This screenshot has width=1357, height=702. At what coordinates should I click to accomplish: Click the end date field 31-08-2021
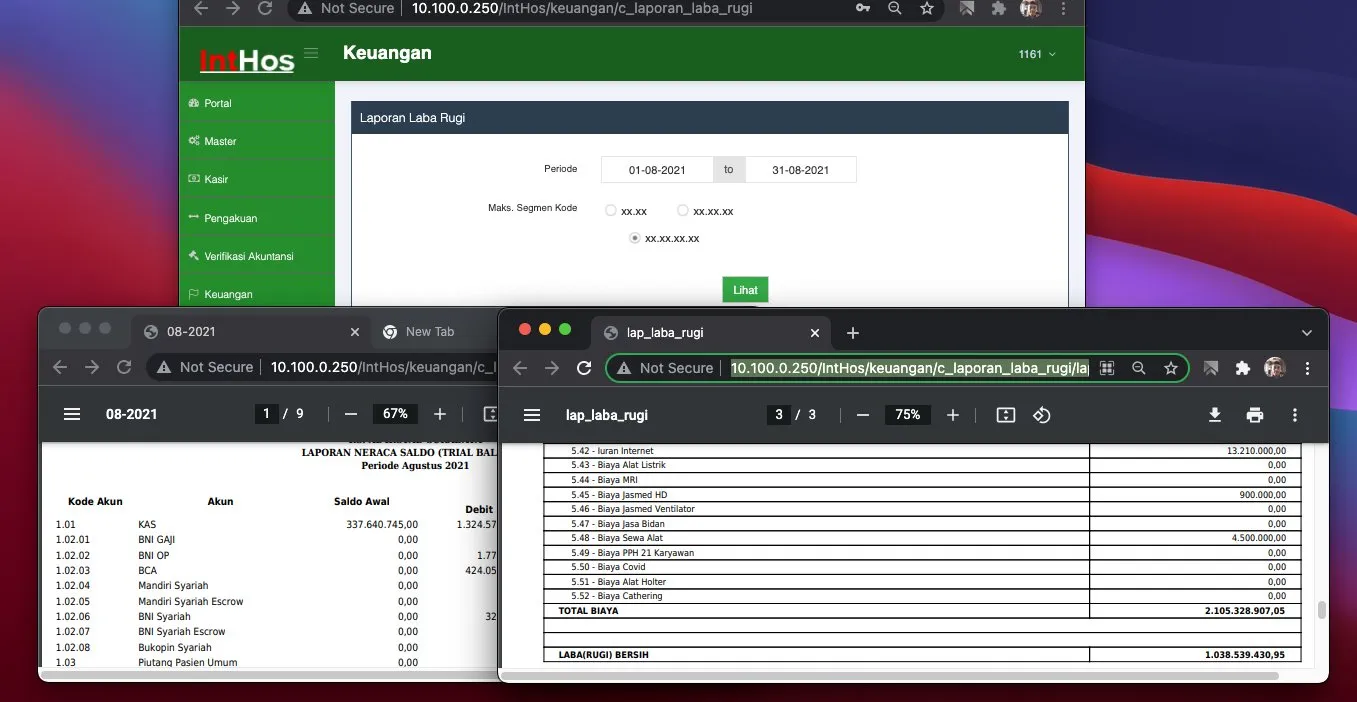click(801, 170)
